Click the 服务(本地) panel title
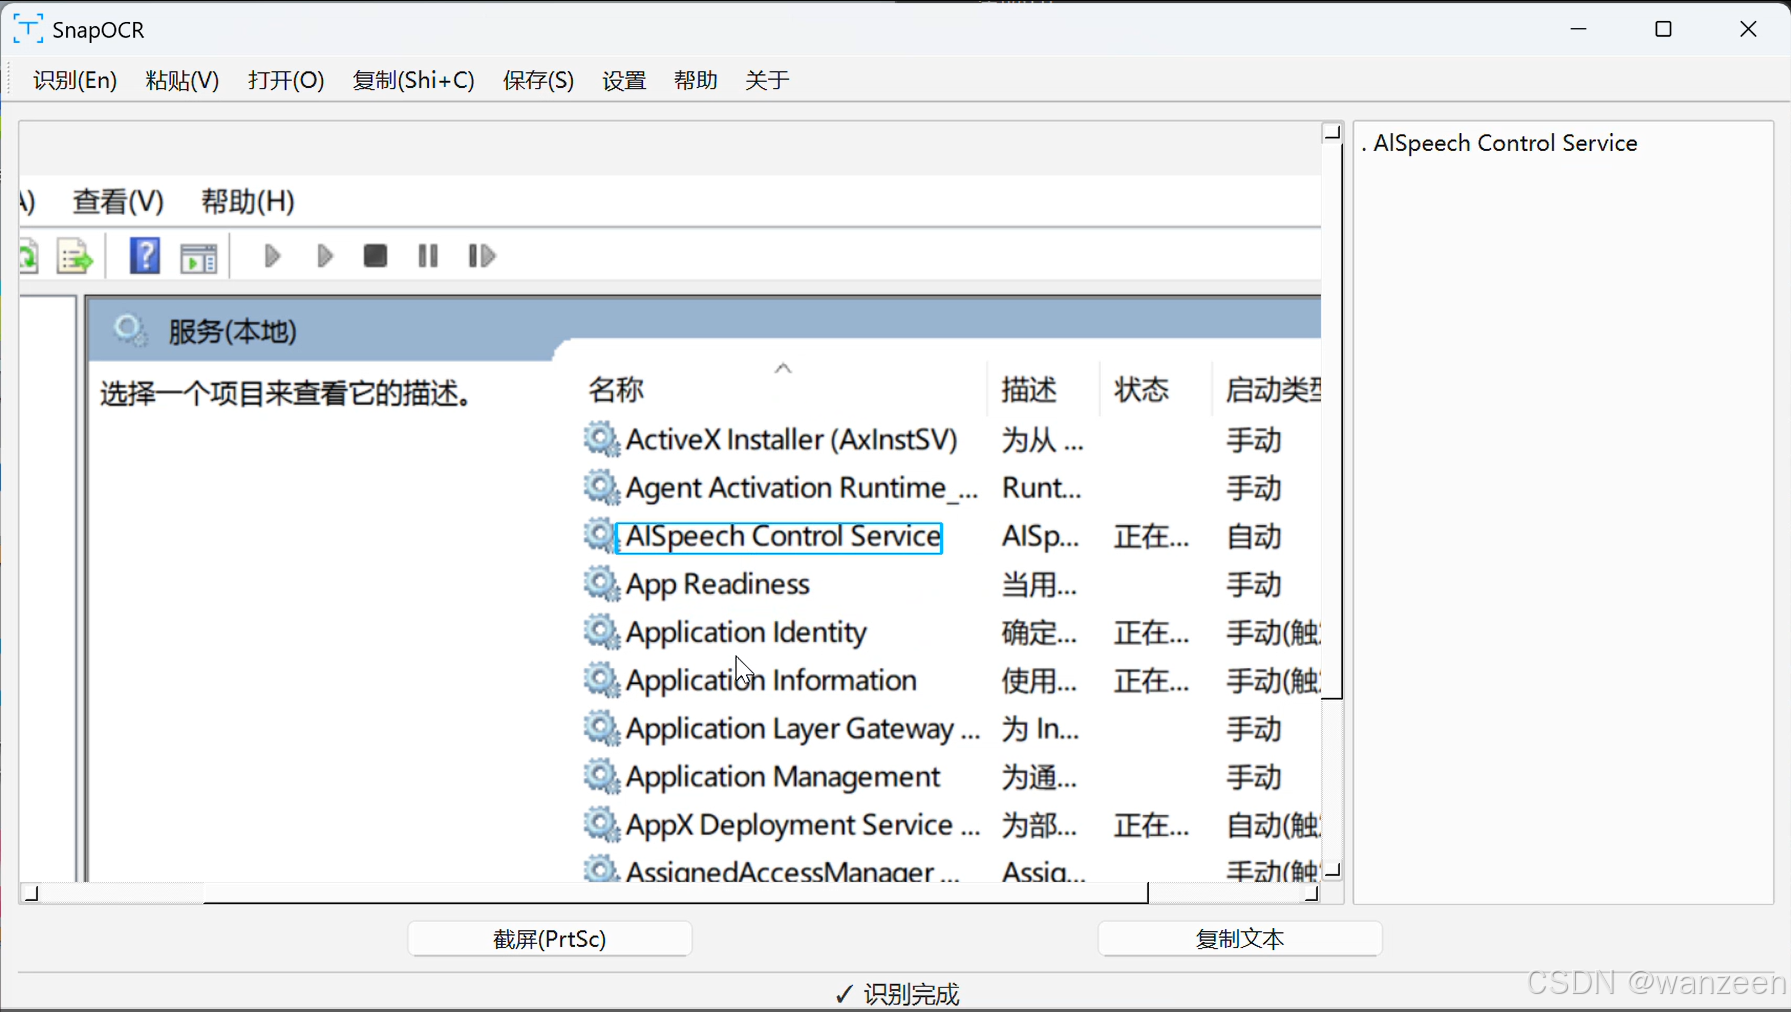 tap(232, 331)
